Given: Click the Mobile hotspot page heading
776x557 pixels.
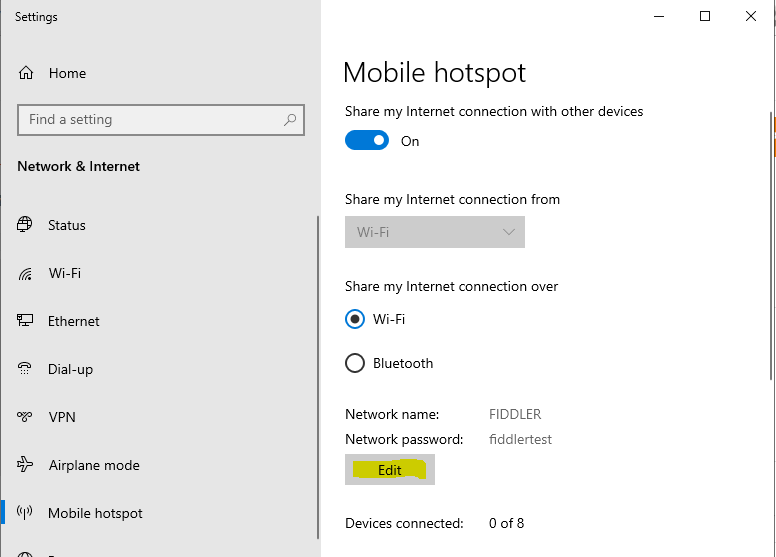Looking at the screenshot, I should pyautogui.click(x=434, y=73).
